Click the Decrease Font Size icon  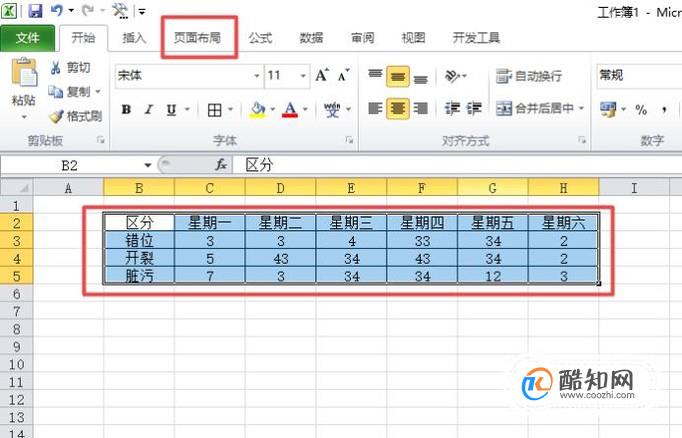(344, 75)
